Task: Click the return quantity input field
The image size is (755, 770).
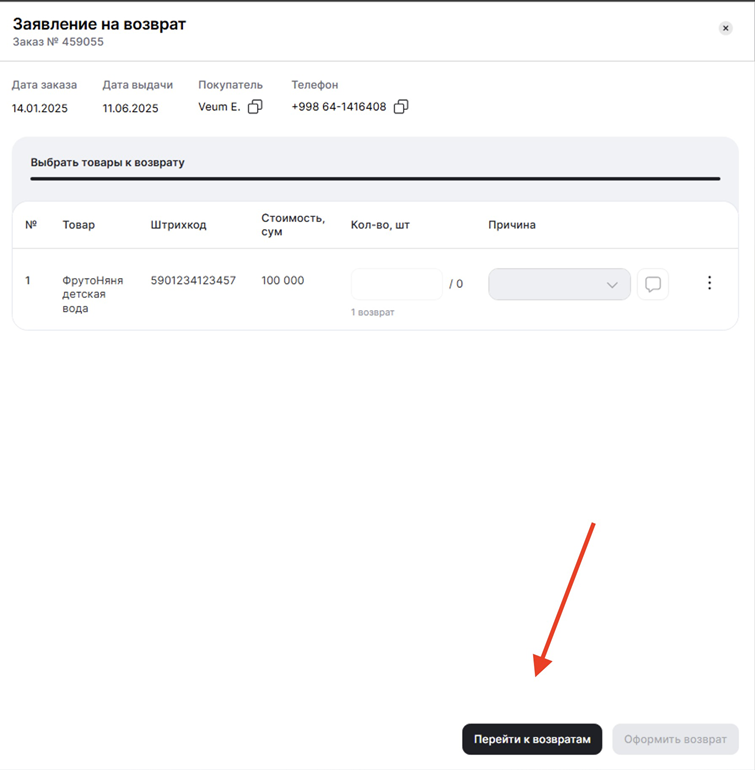Action: [396, 284]
